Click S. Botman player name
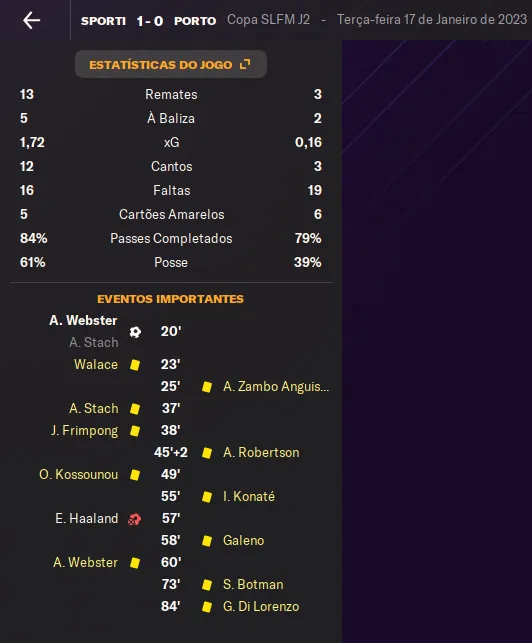The height and width of the screenshot is (643, 532). 253,584
